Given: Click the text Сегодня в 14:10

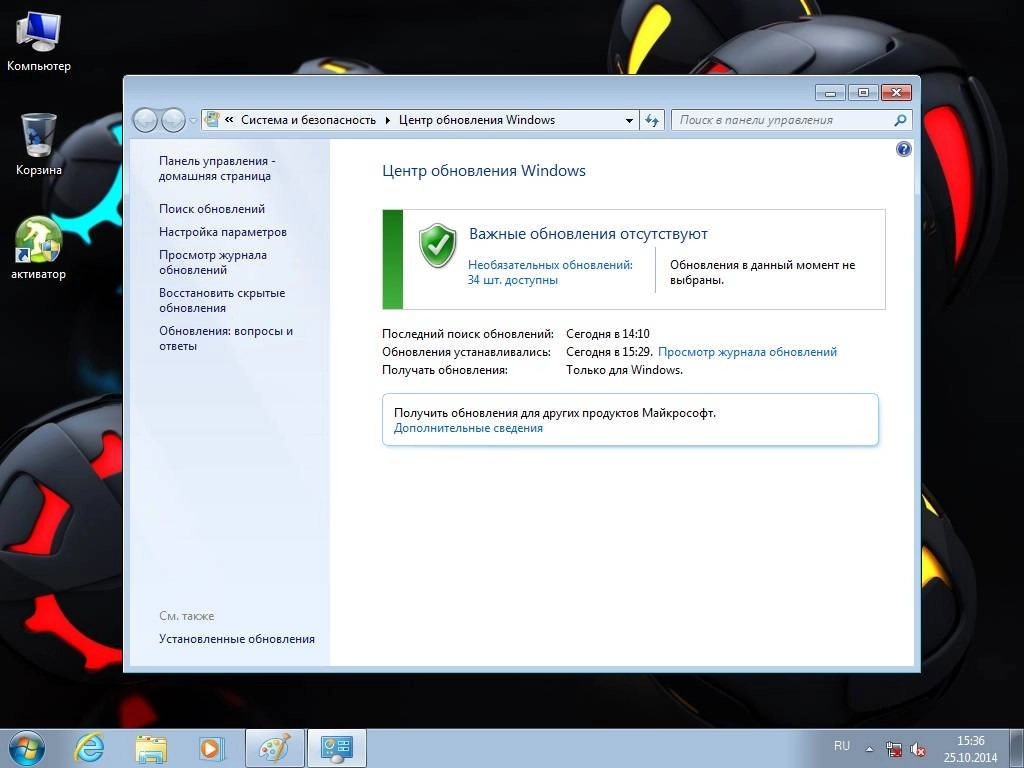Looking at the screenshot, I should [x=607, y=334].
